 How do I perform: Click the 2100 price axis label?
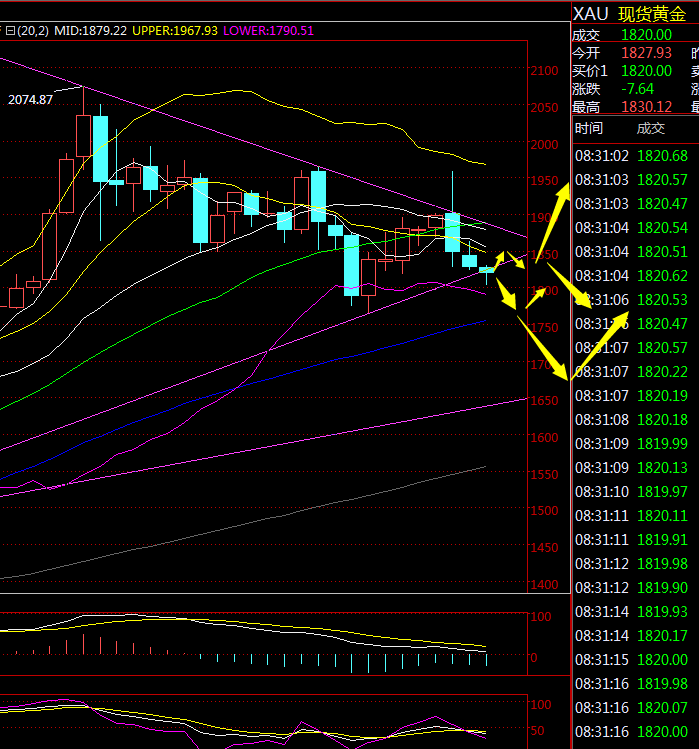[x=545, y=70]
